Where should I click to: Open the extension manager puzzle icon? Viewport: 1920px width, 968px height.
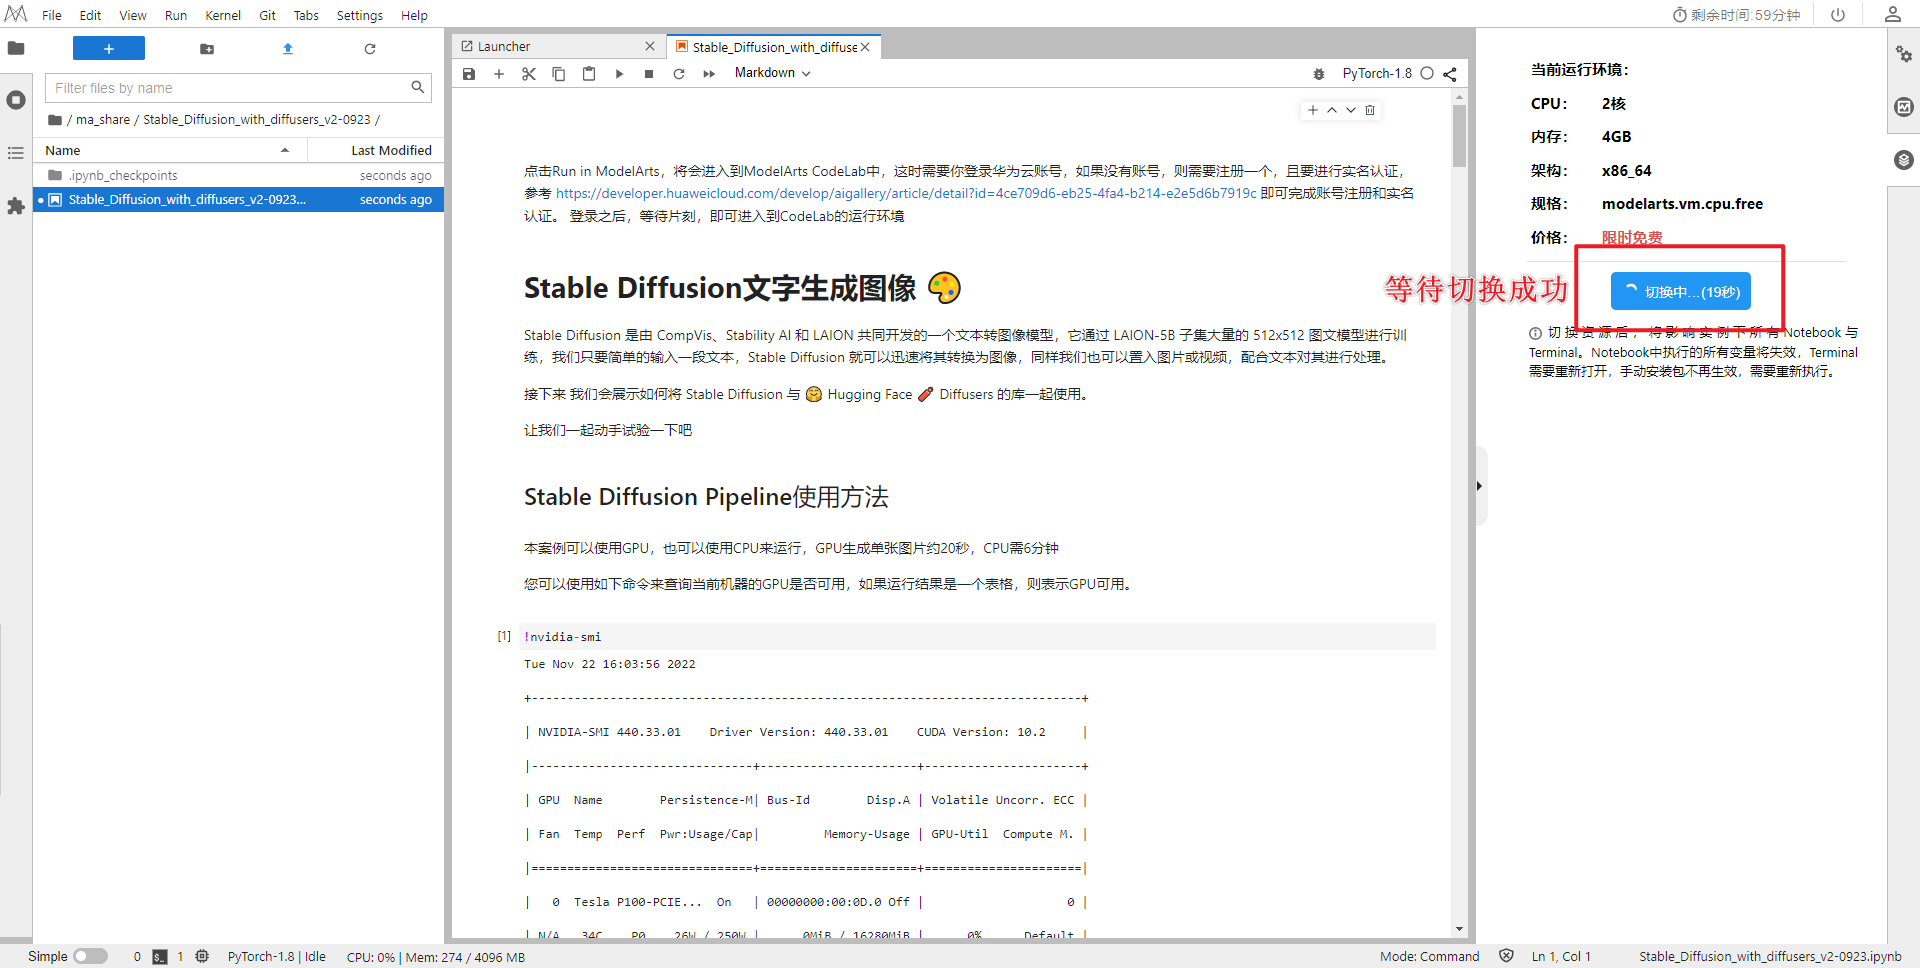16,206
